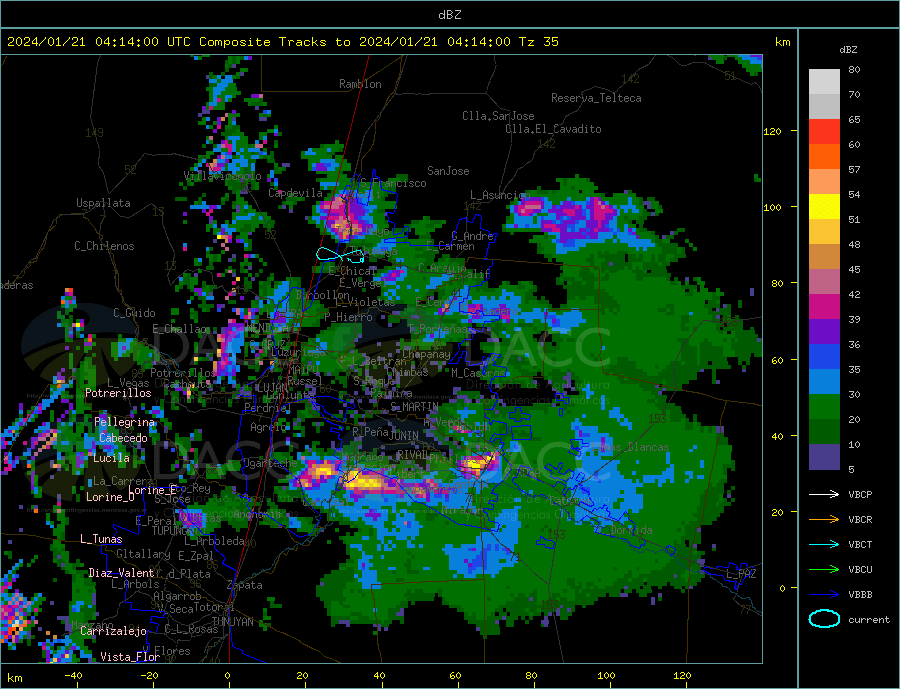Click the 'dBZ' title at top
The image size is (900, 689).
[x=449, y=15]
